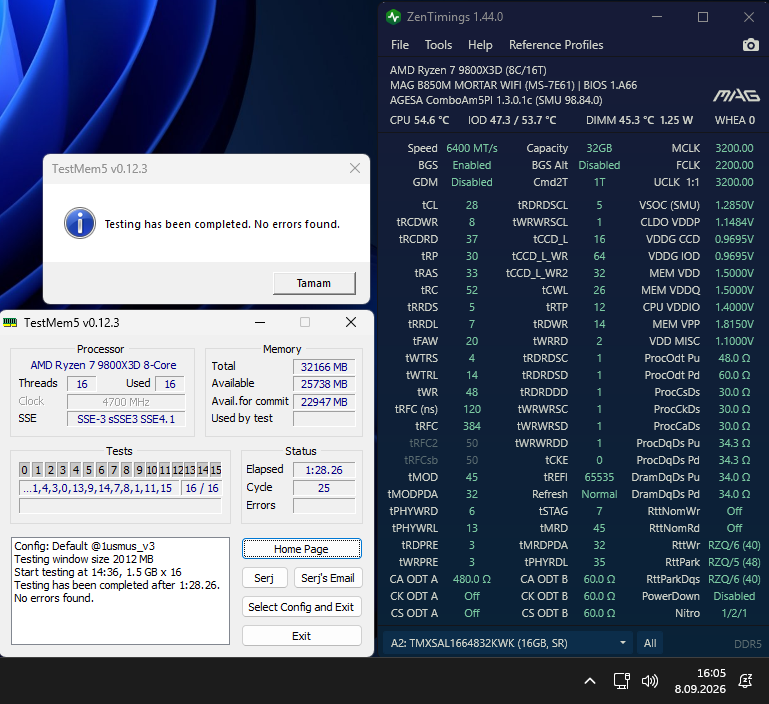Click the TestMem5 memory chip title icon
769x704 pixels.
[10, 322]
